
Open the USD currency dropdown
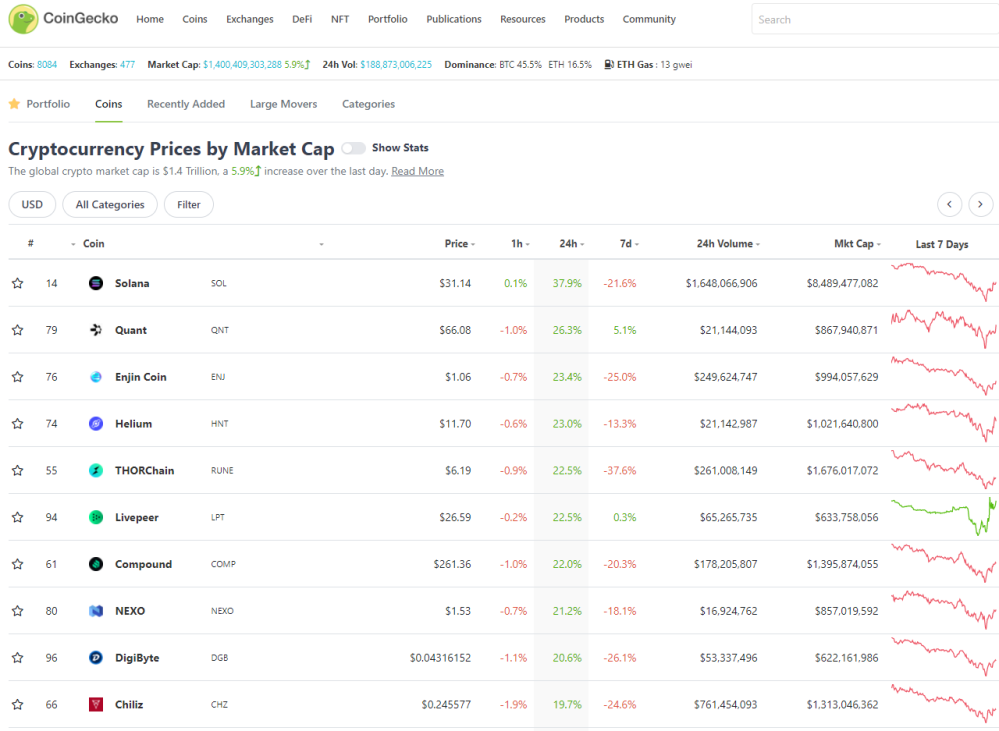pos(32,205)
